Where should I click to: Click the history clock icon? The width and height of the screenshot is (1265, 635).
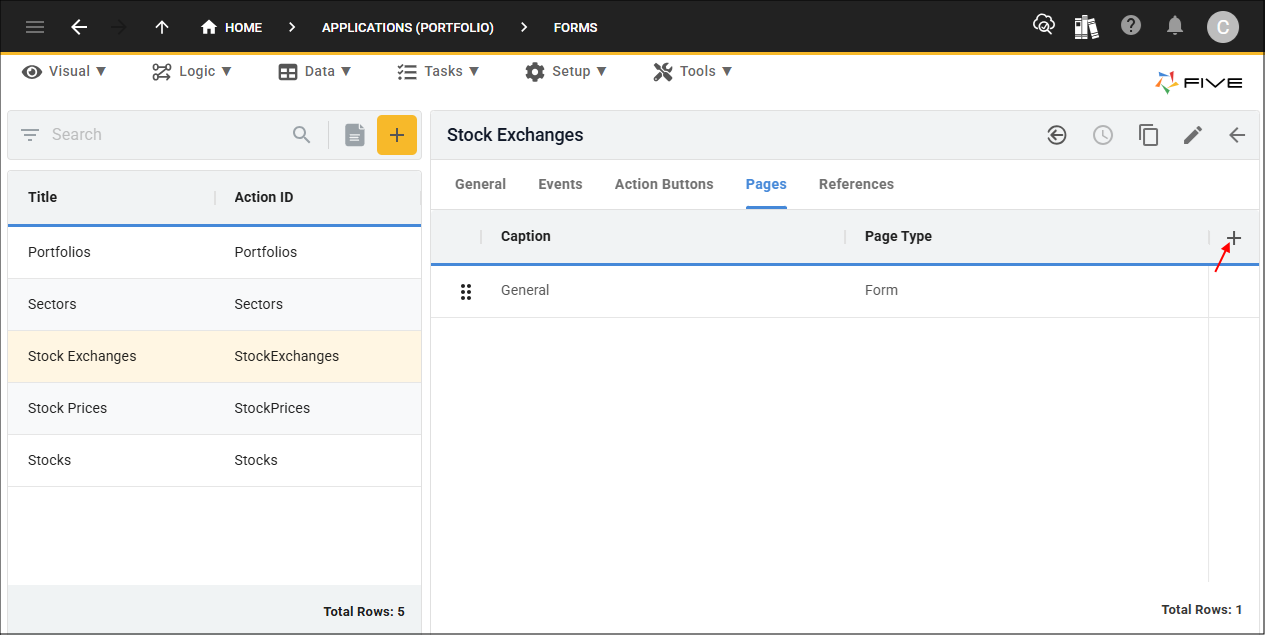click(x=1103, y=135)
